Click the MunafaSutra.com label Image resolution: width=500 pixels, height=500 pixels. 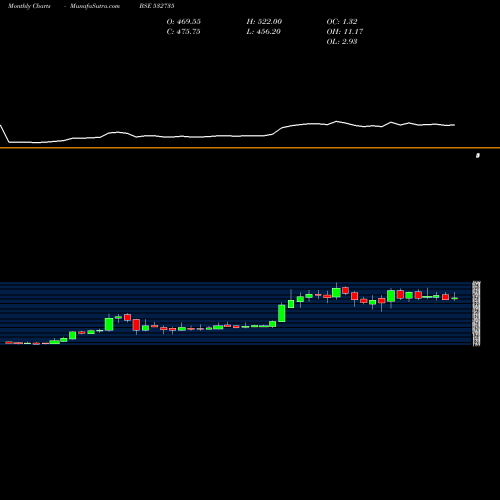pyautogui.click(x=95, y=6)
